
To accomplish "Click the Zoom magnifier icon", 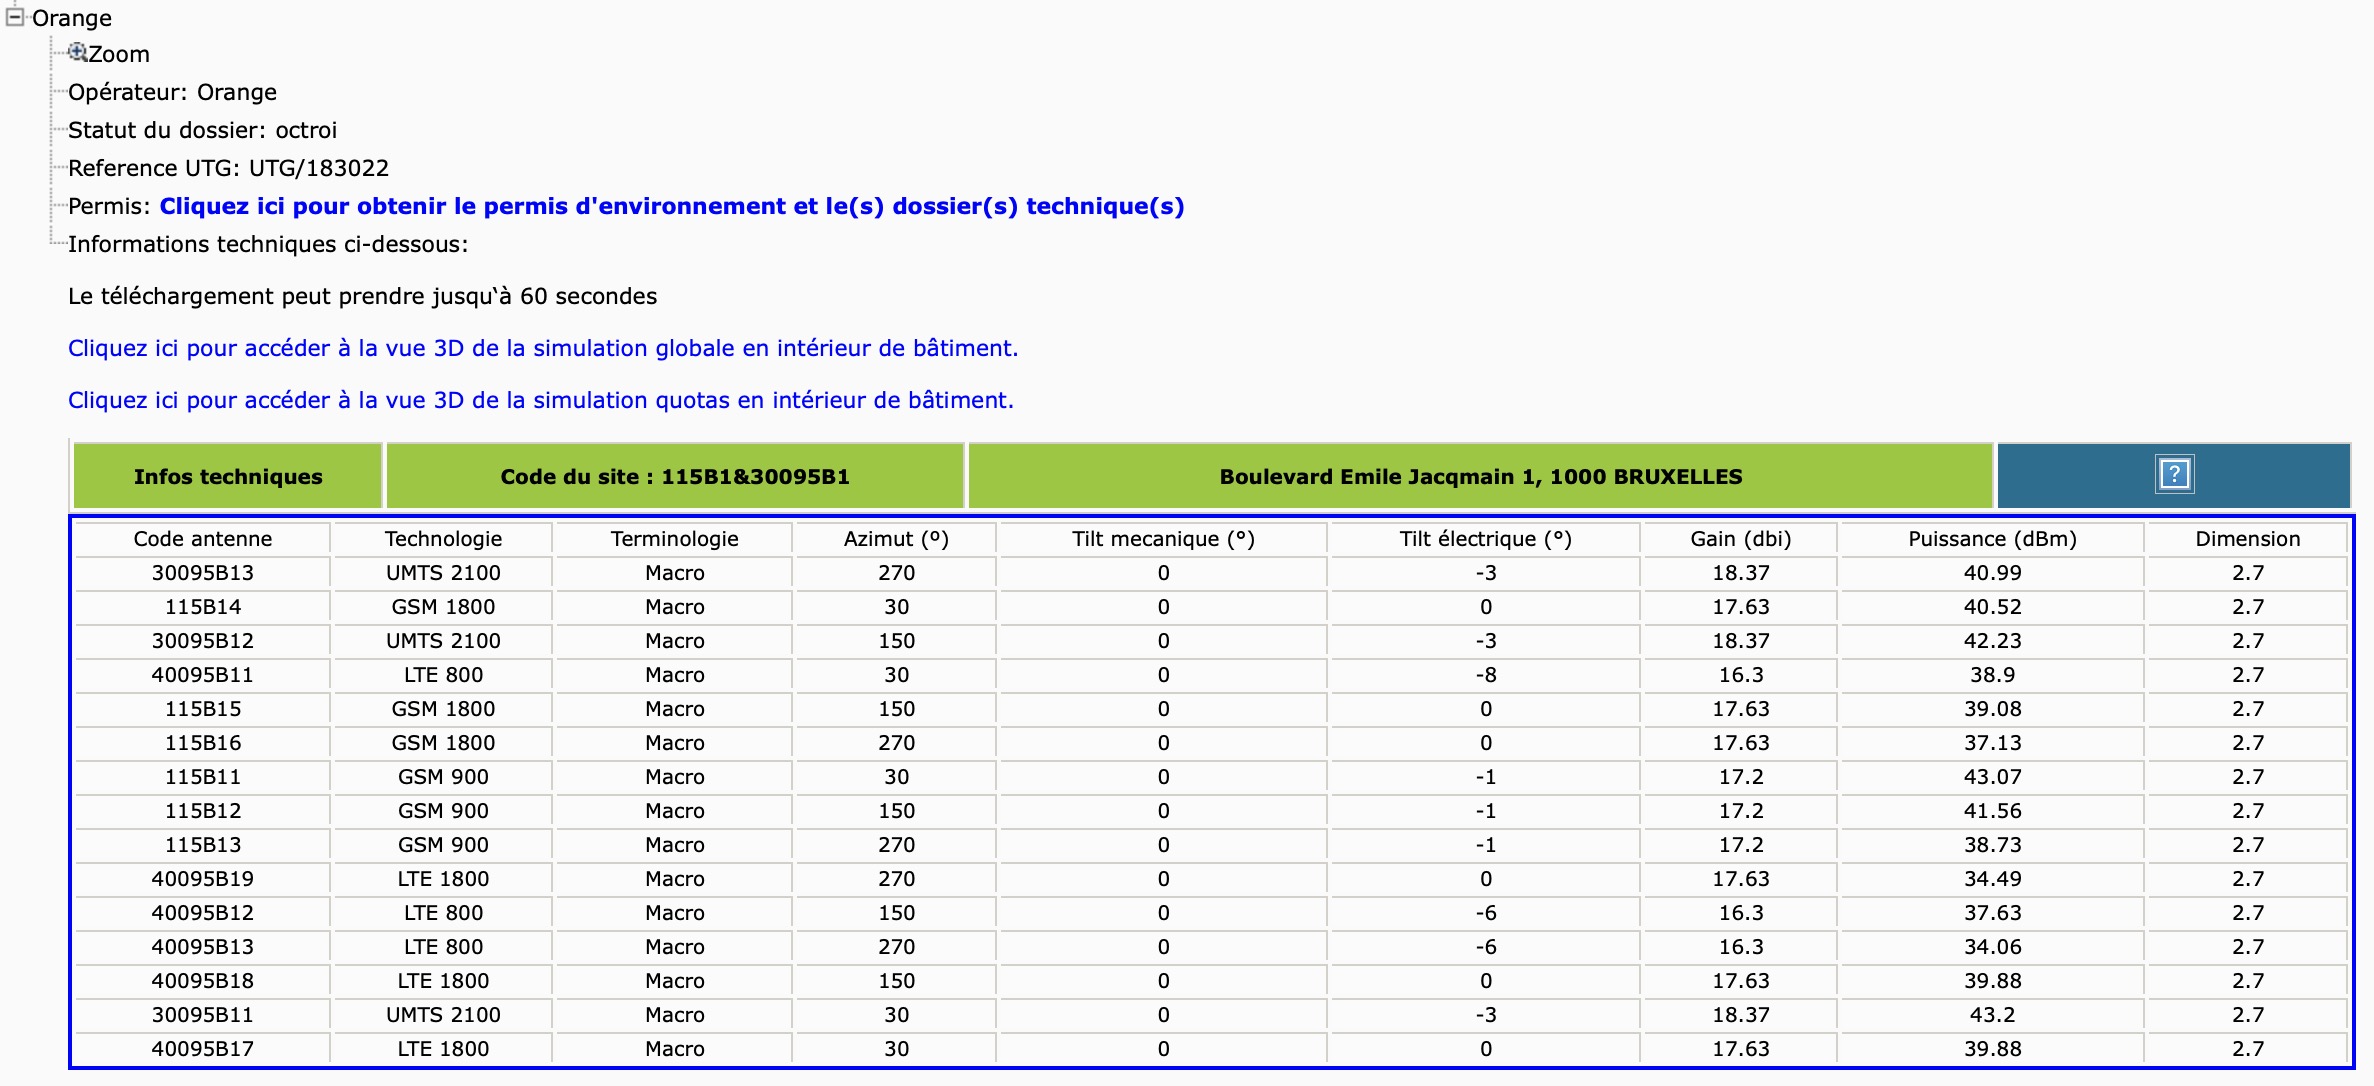I will (77, 53).
